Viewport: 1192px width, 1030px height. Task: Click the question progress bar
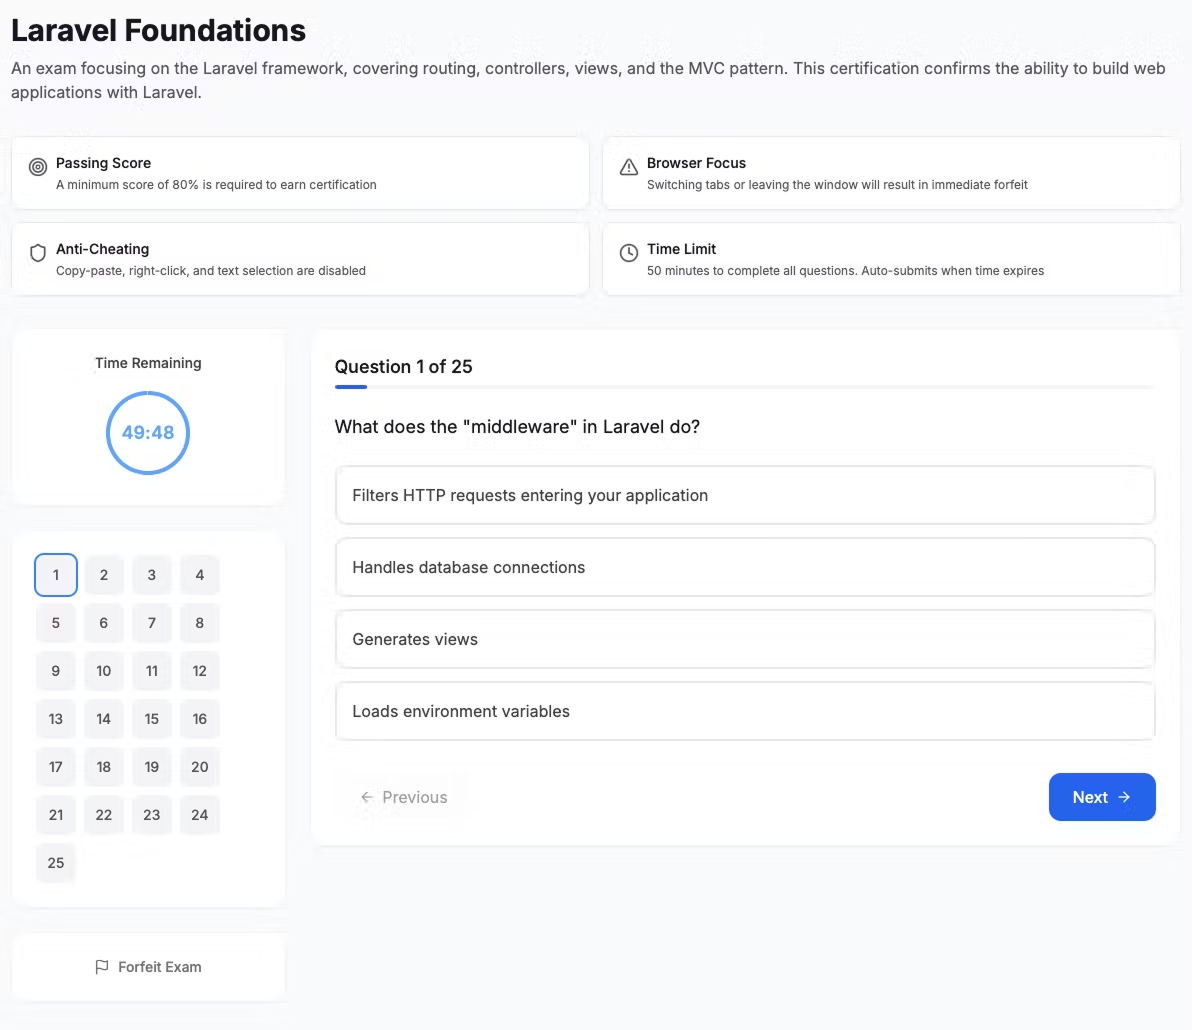pos(745,387)
